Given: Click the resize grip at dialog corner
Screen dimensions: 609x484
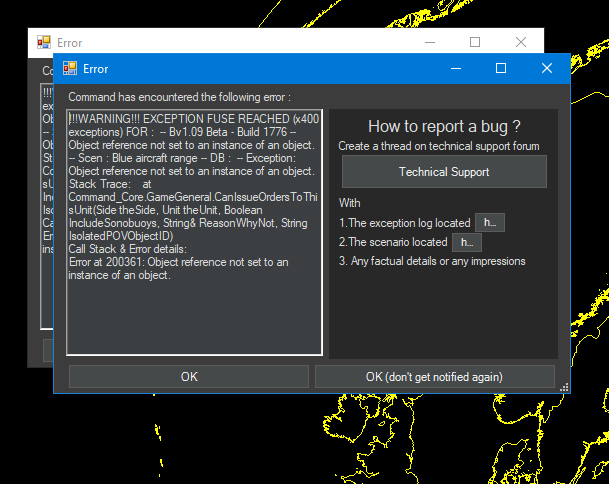Looking at the screenshot, I should 564,387.
